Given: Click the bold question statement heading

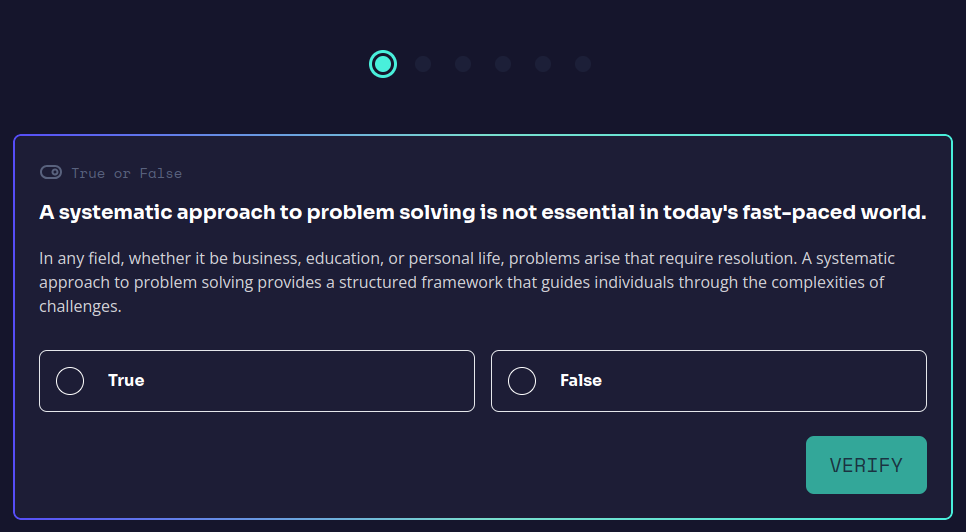Looking at the screenshot, I should (x=482, y=213).
